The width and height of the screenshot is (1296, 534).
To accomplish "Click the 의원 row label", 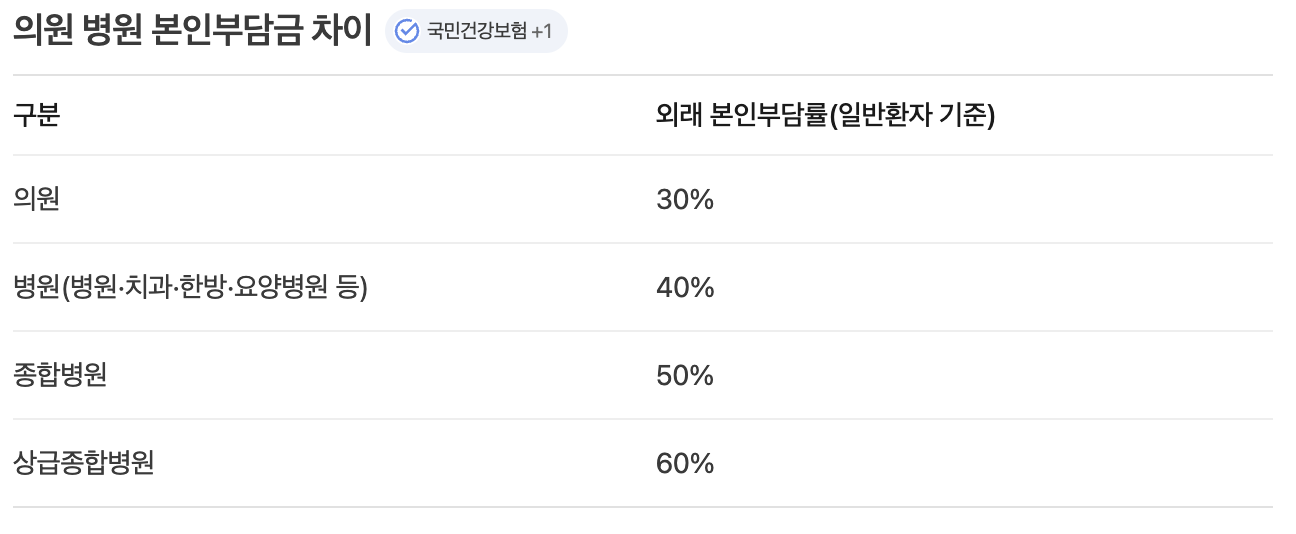I will click(x=36, y=199).
